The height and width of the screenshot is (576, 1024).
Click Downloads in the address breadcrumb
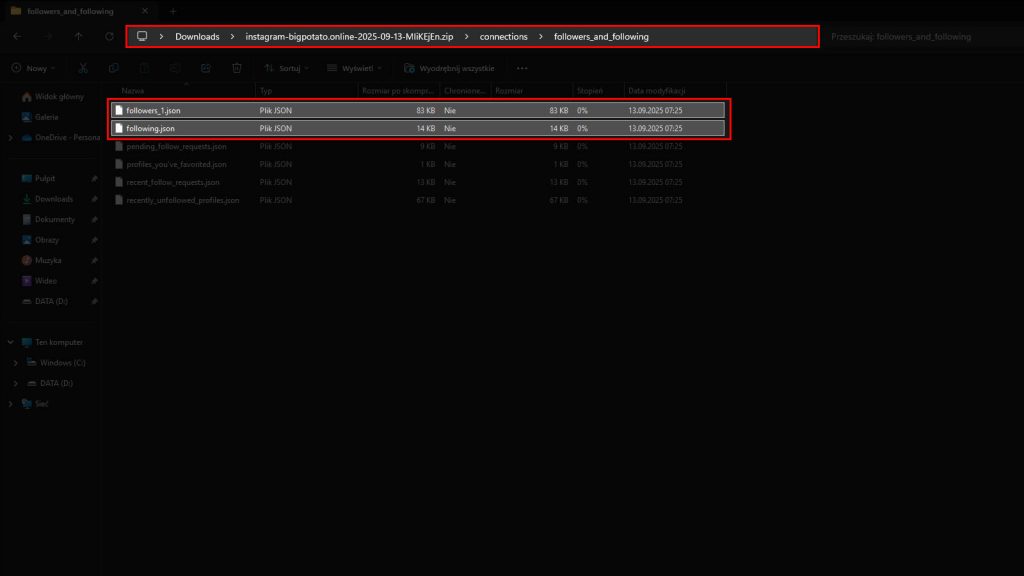pyautogui.click(x=197, y=37)
